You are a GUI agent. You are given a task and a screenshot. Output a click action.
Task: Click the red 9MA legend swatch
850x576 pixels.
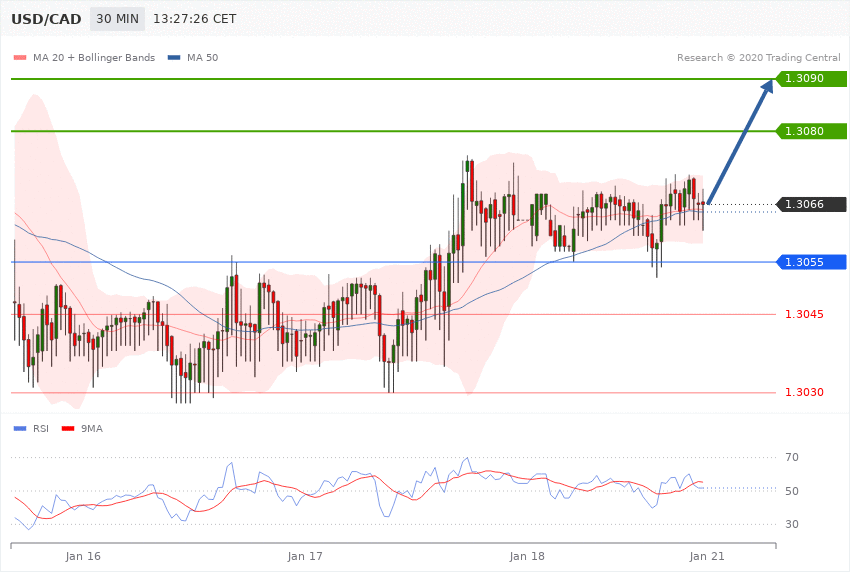click(68, 429)
